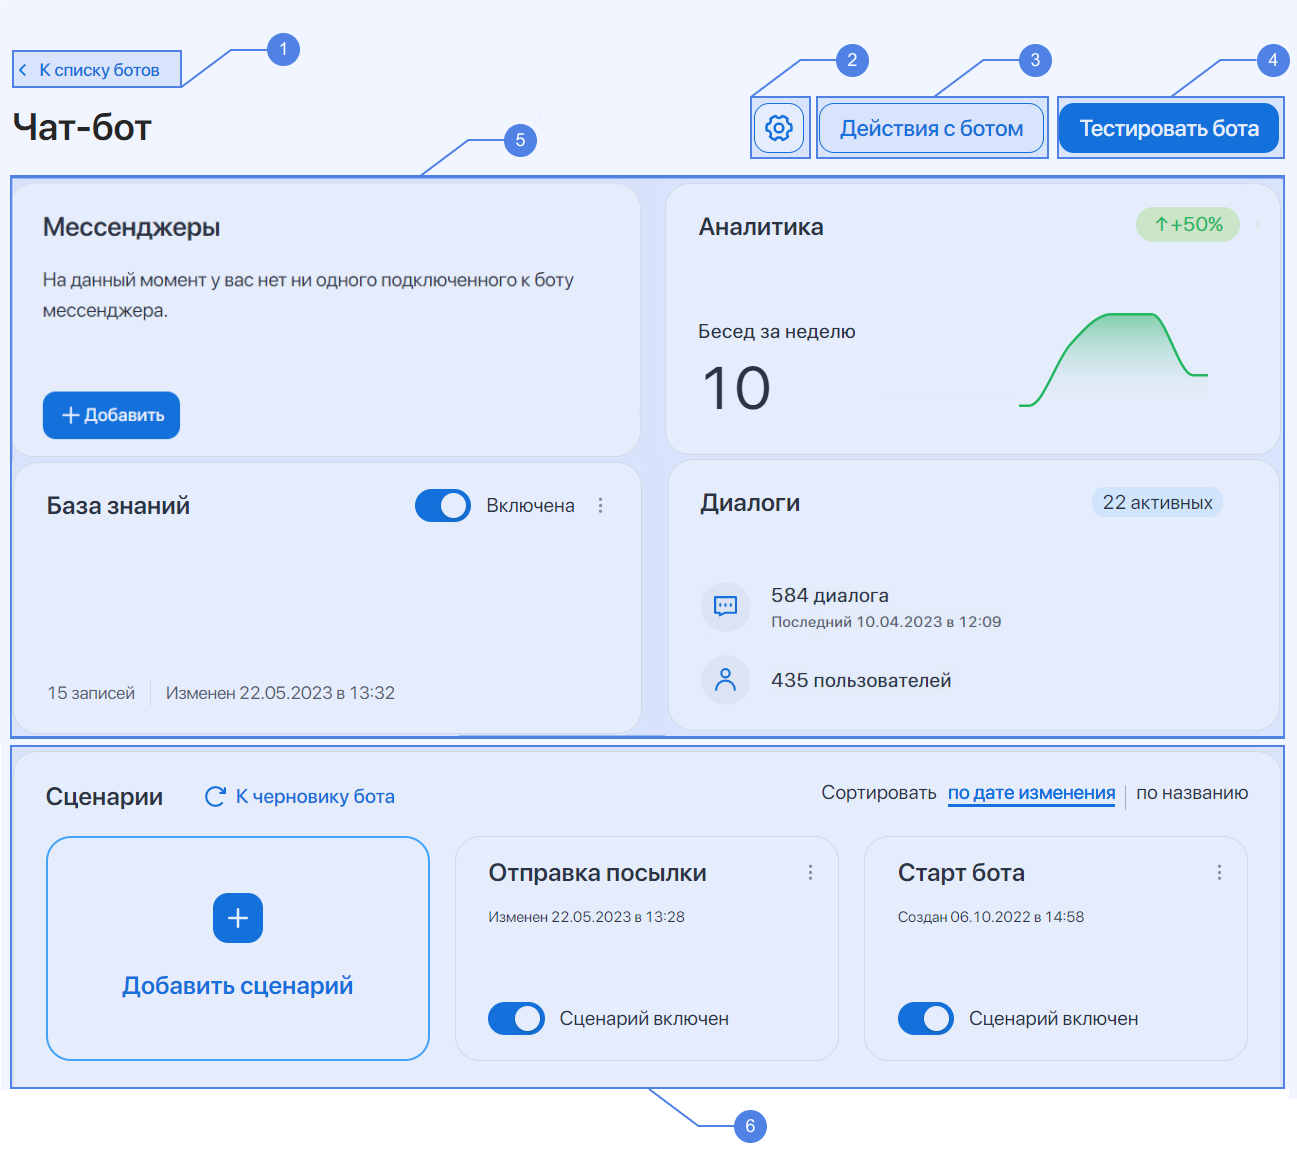Click the weekly conversations analytics chart
The image size is (1297, 1154).
[x=1113, y=360]
